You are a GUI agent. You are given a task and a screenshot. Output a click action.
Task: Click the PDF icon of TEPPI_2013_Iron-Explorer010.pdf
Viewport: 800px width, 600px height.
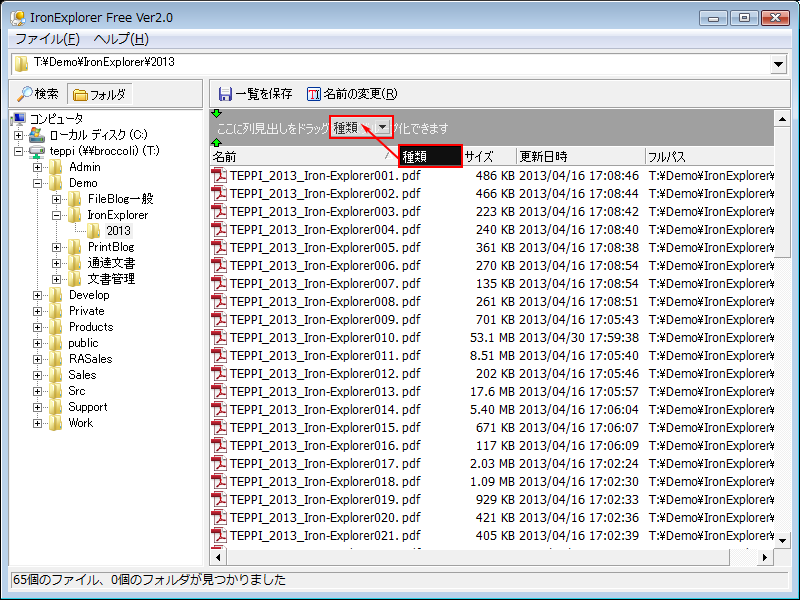click(x=219, y=337)
